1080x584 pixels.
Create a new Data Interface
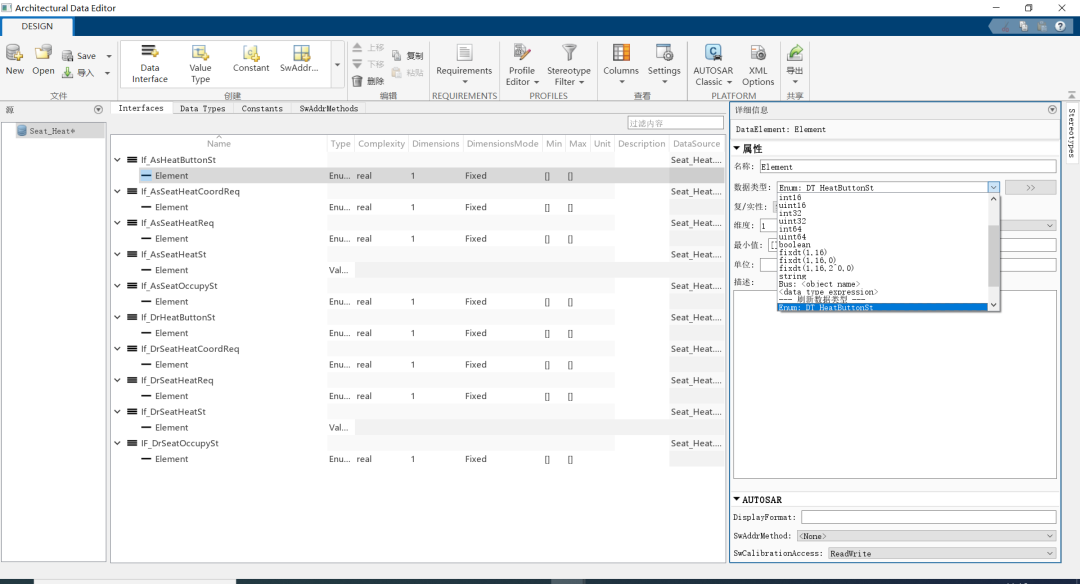pyautogui.click(x=149, y=64)
